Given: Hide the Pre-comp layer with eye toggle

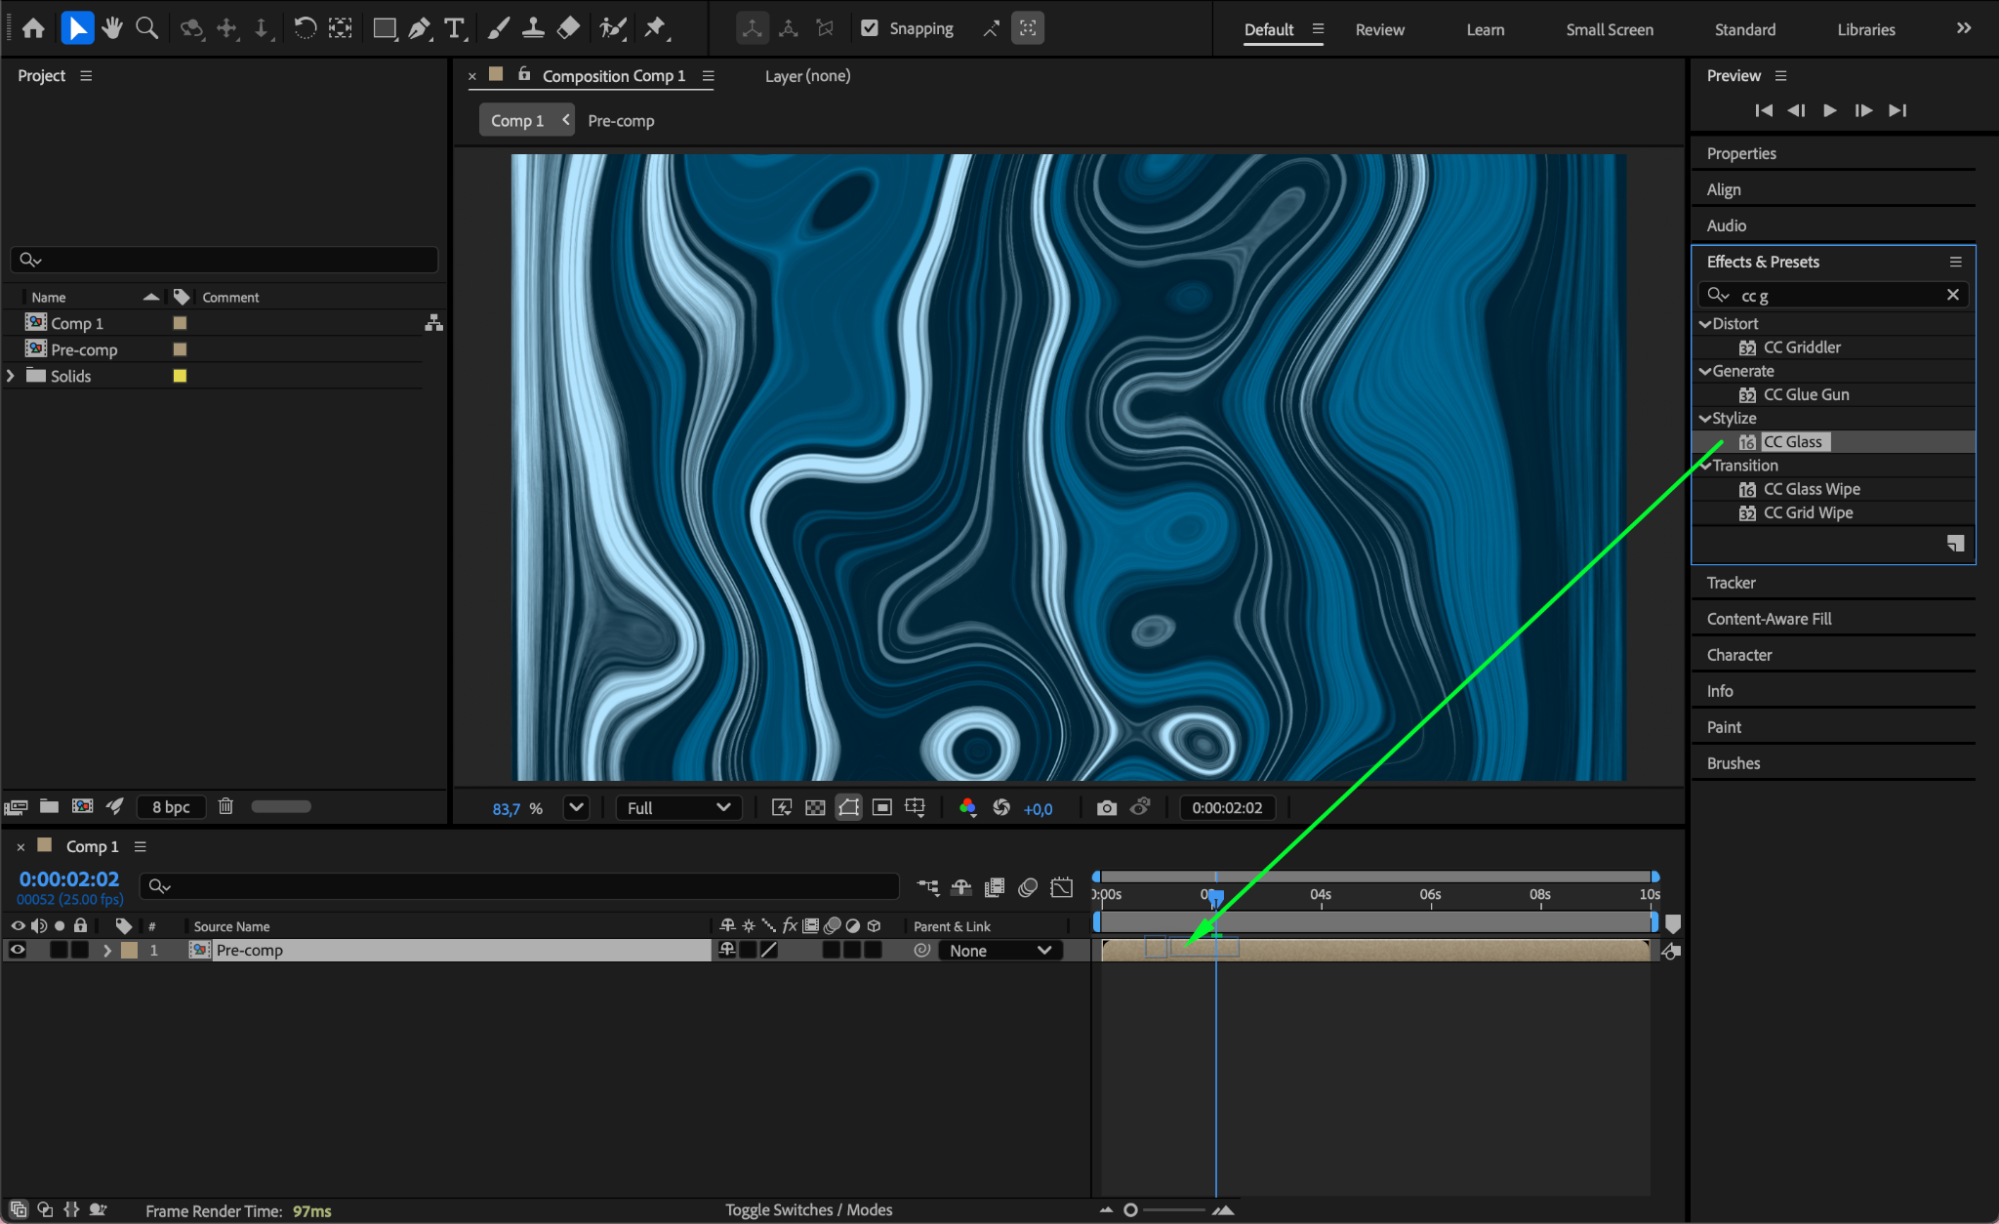Looking at the screenshot, I should click(x=18, y=950).
